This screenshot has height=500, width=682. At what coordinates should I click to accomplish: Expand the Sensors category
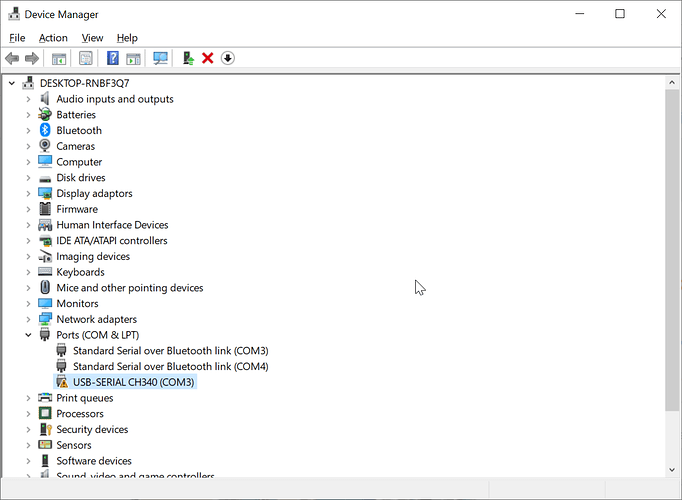click(x=28, y=445)
